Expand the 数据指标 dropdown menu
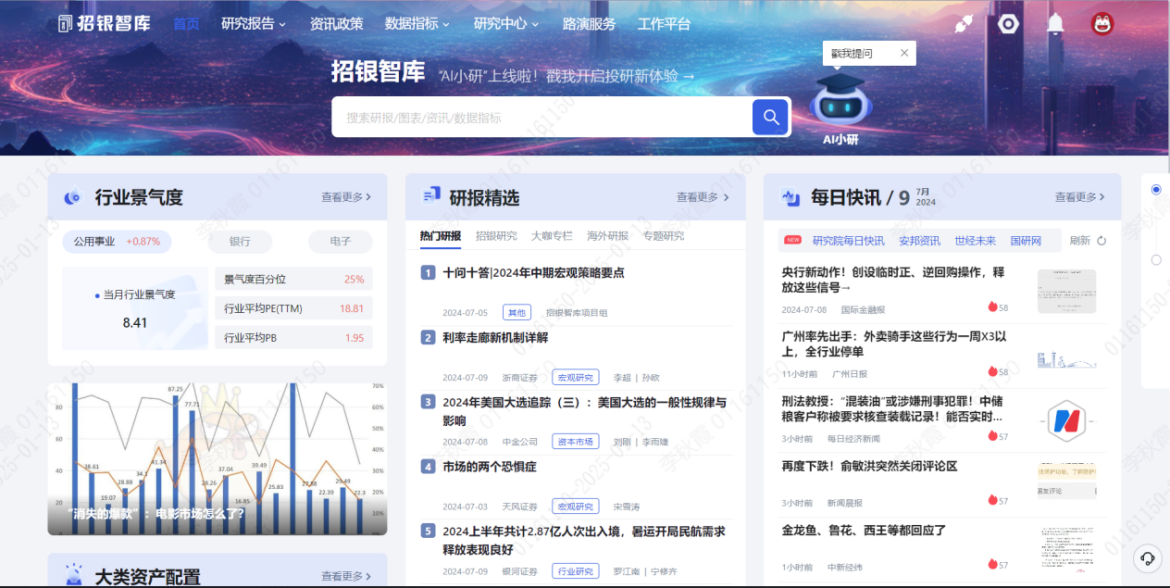This screenshot has width=1170, height=588. (417, 24)
